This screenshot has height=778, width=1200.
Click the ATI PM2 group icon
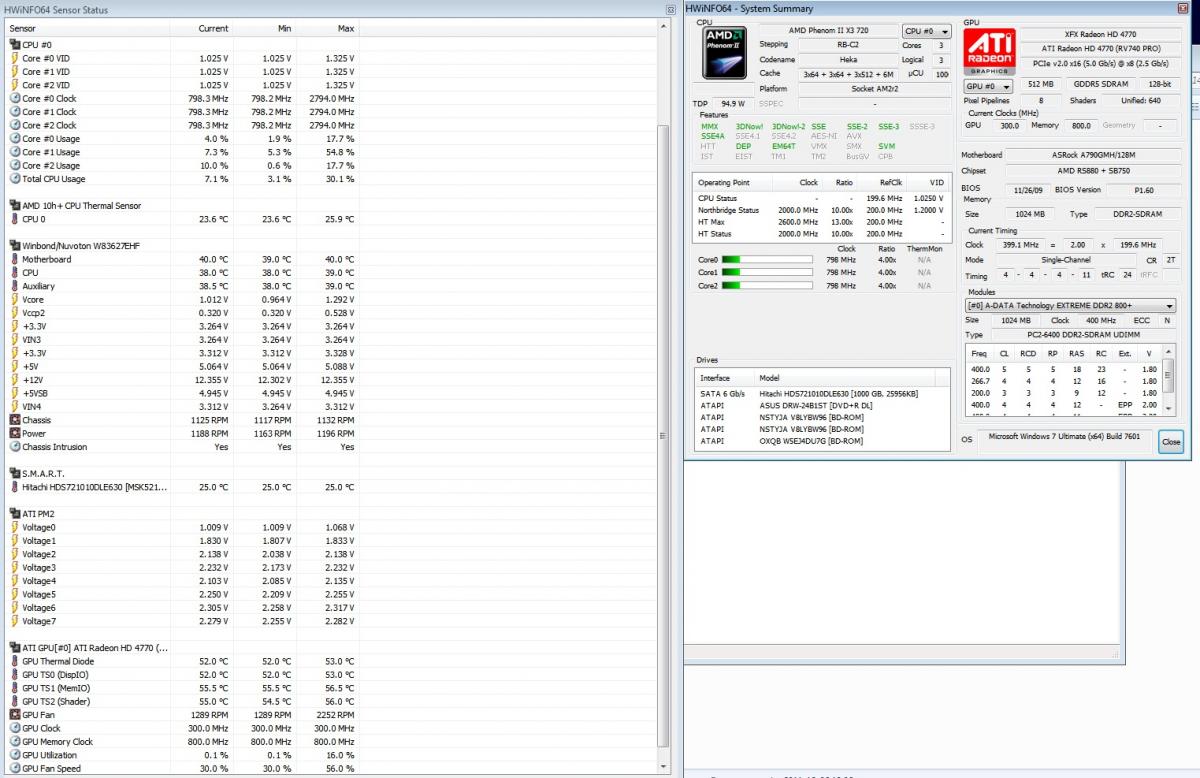(x=14, y=514)
